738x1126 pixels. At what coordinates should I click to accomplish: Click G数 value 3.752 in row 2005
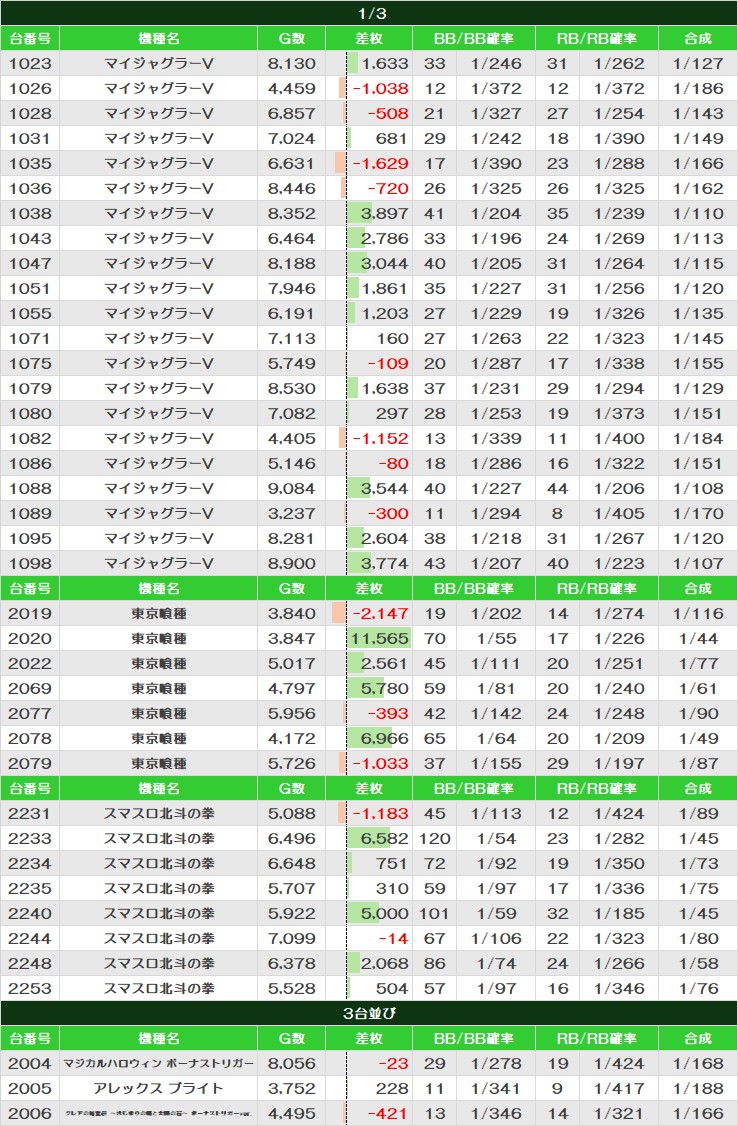(291, 1089)
